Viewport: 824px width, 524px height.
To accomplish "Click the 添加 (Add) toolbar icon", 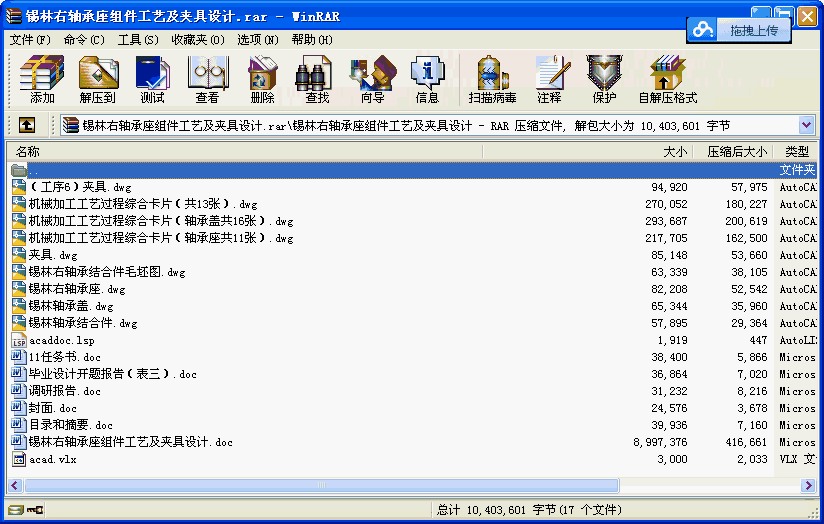I will tap(42, 79).
